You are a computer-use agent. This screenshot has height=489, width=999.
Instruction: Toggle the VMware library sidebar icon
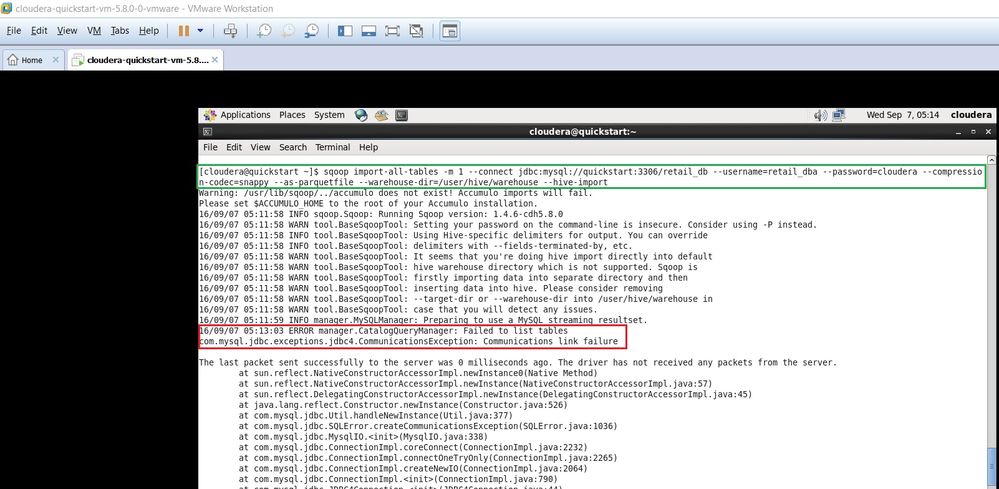point(345,31)
